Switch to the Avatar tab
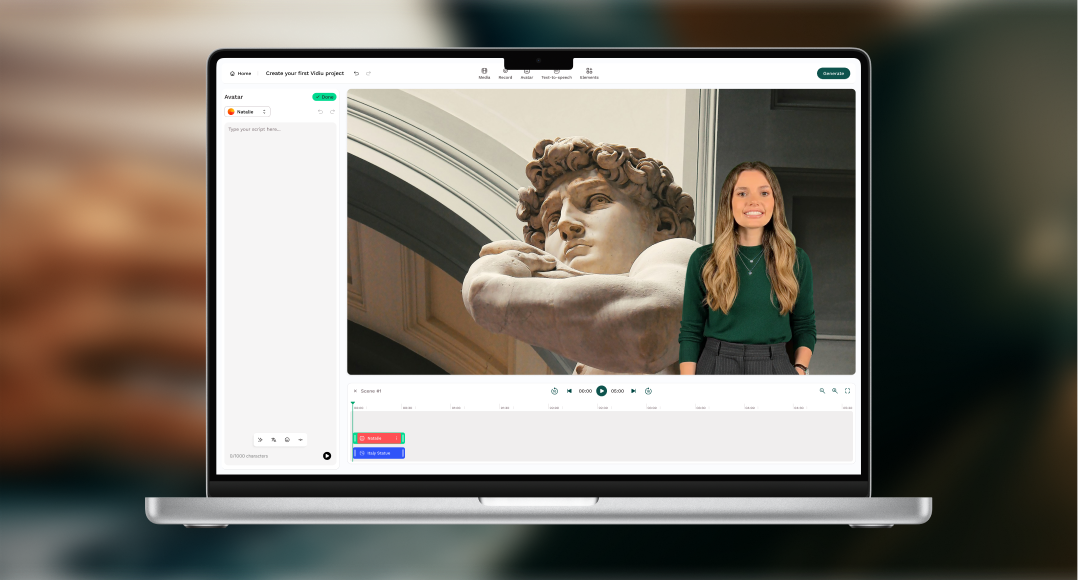Image resolution: width=1078 pixels, height=580 pixels. (527, 73)
